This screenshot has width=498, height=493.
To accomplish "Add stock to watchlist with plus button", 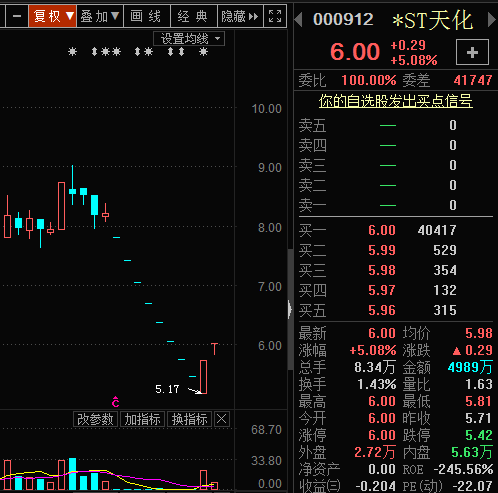I will (x=472, y=52).
